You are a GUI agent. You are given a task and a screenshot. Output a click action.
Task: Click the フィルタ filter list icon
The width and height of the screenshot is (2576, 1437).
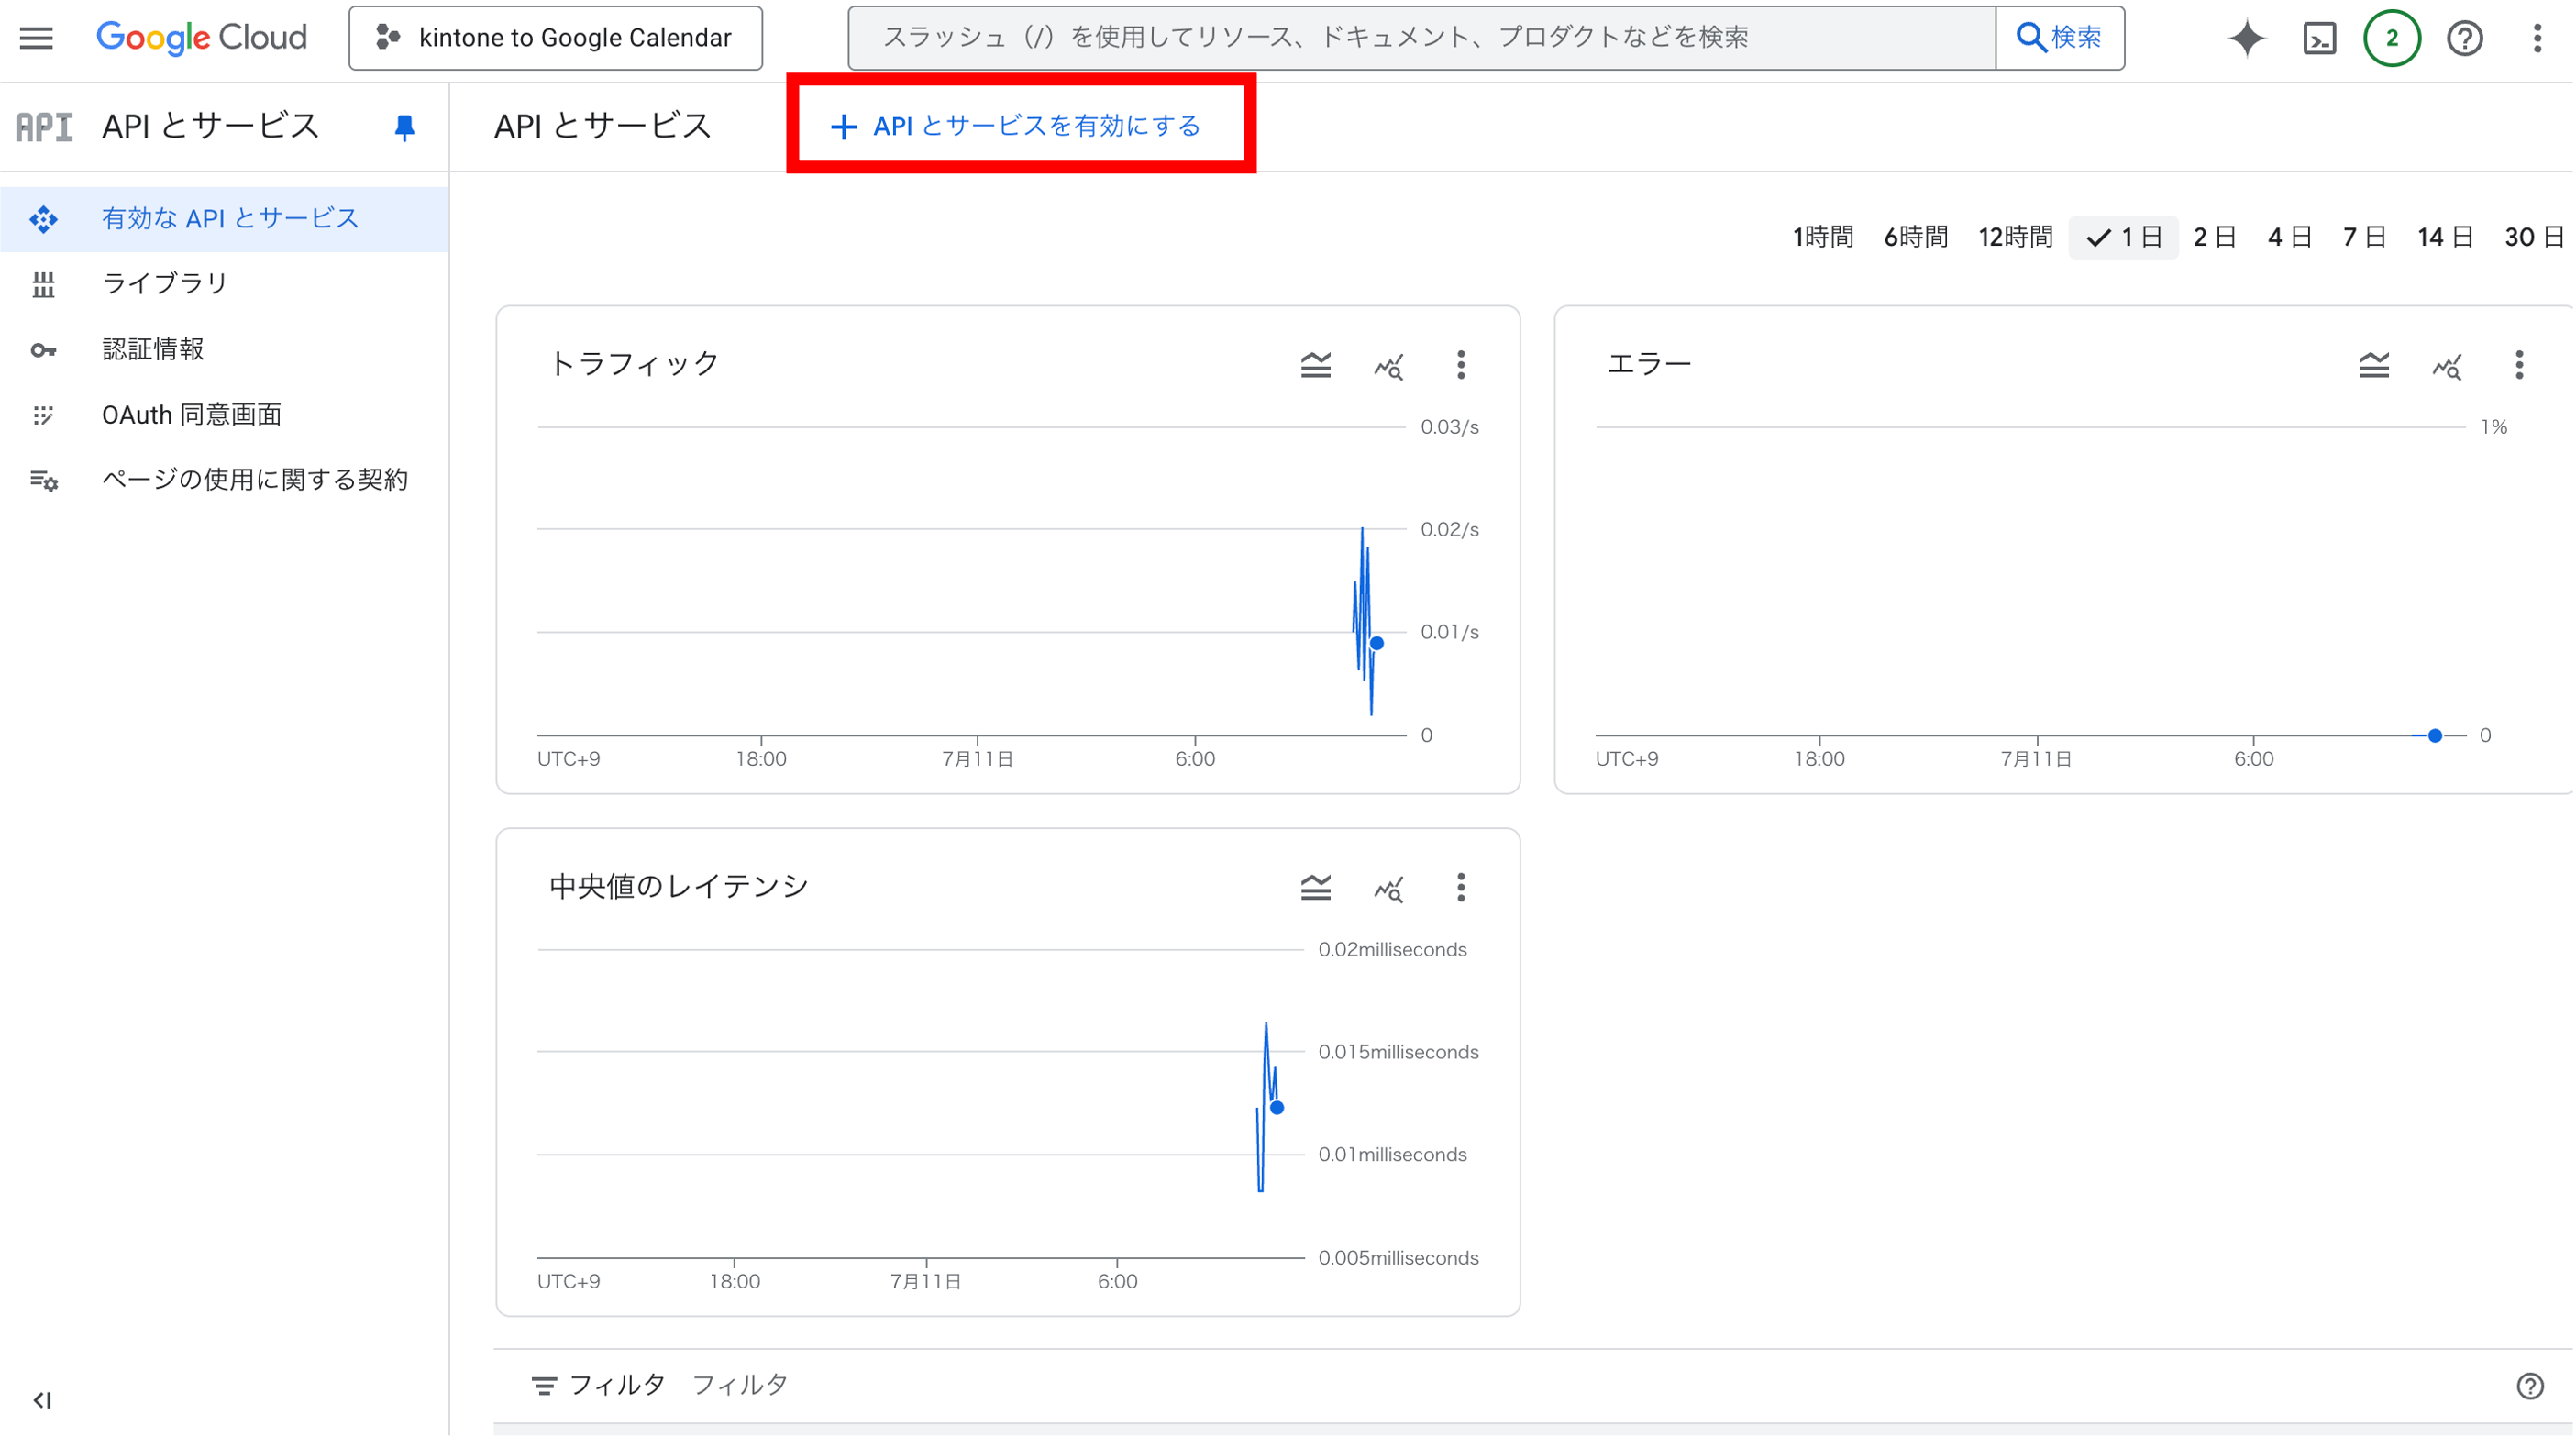click(x=544, y=1386)
